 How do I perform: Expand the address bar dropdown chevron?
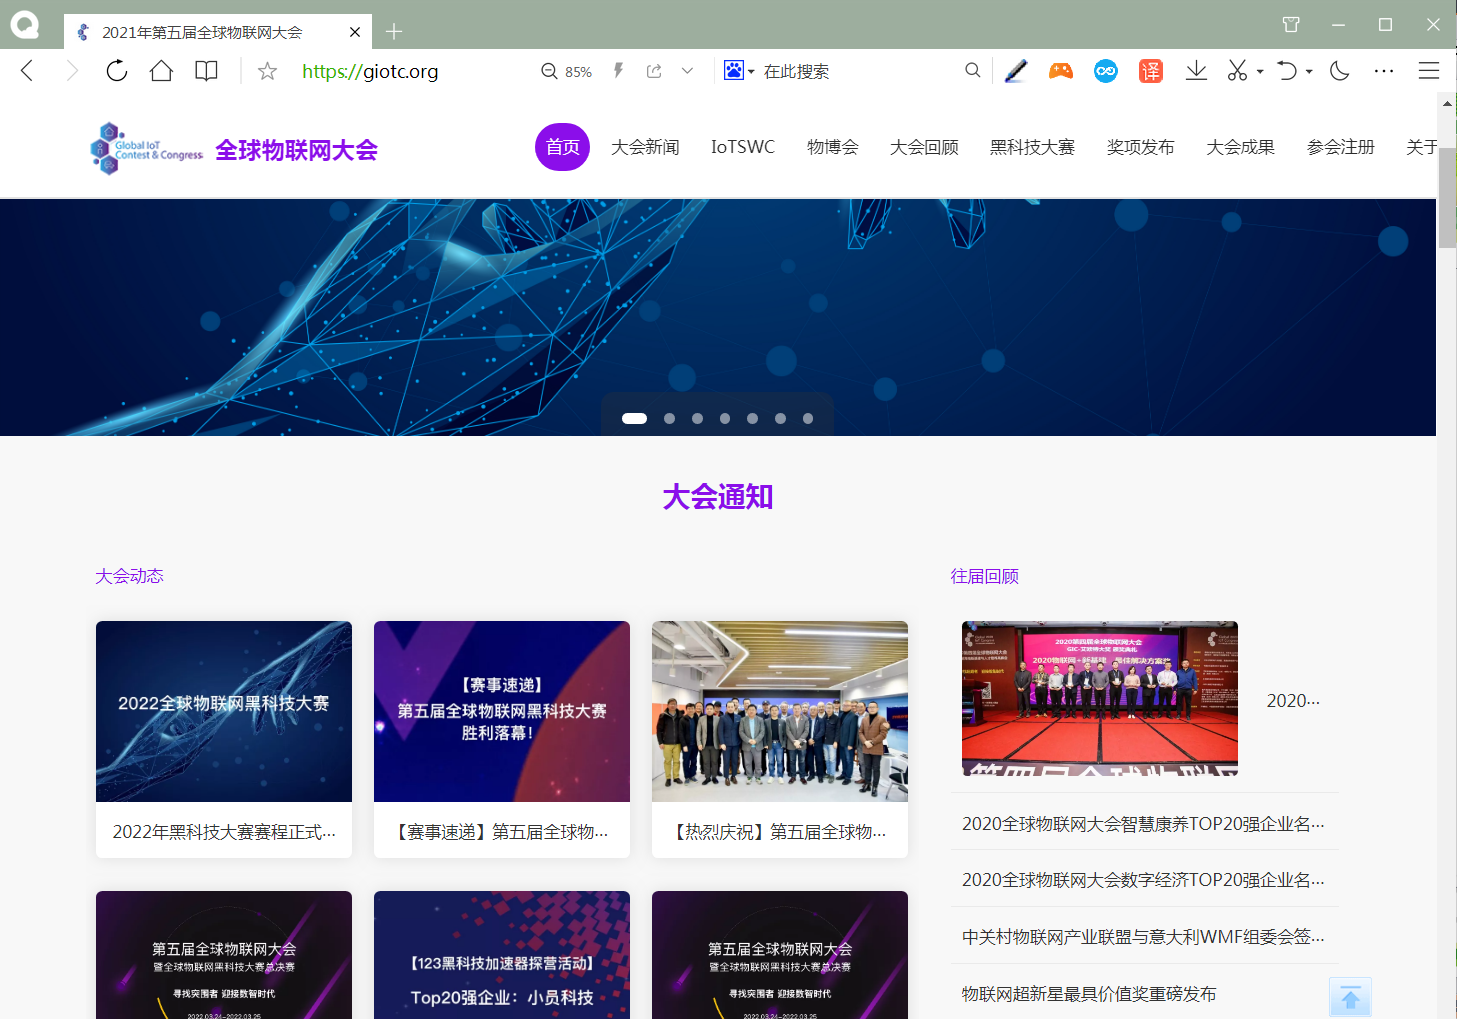(x=687, y=71)
